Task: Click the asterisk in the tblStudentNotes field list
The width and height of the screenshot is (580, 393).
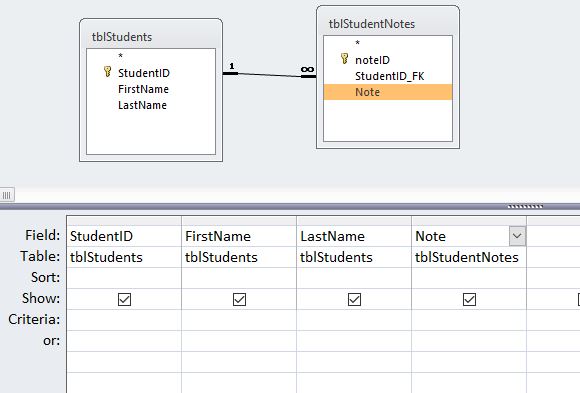Action: 357,43
